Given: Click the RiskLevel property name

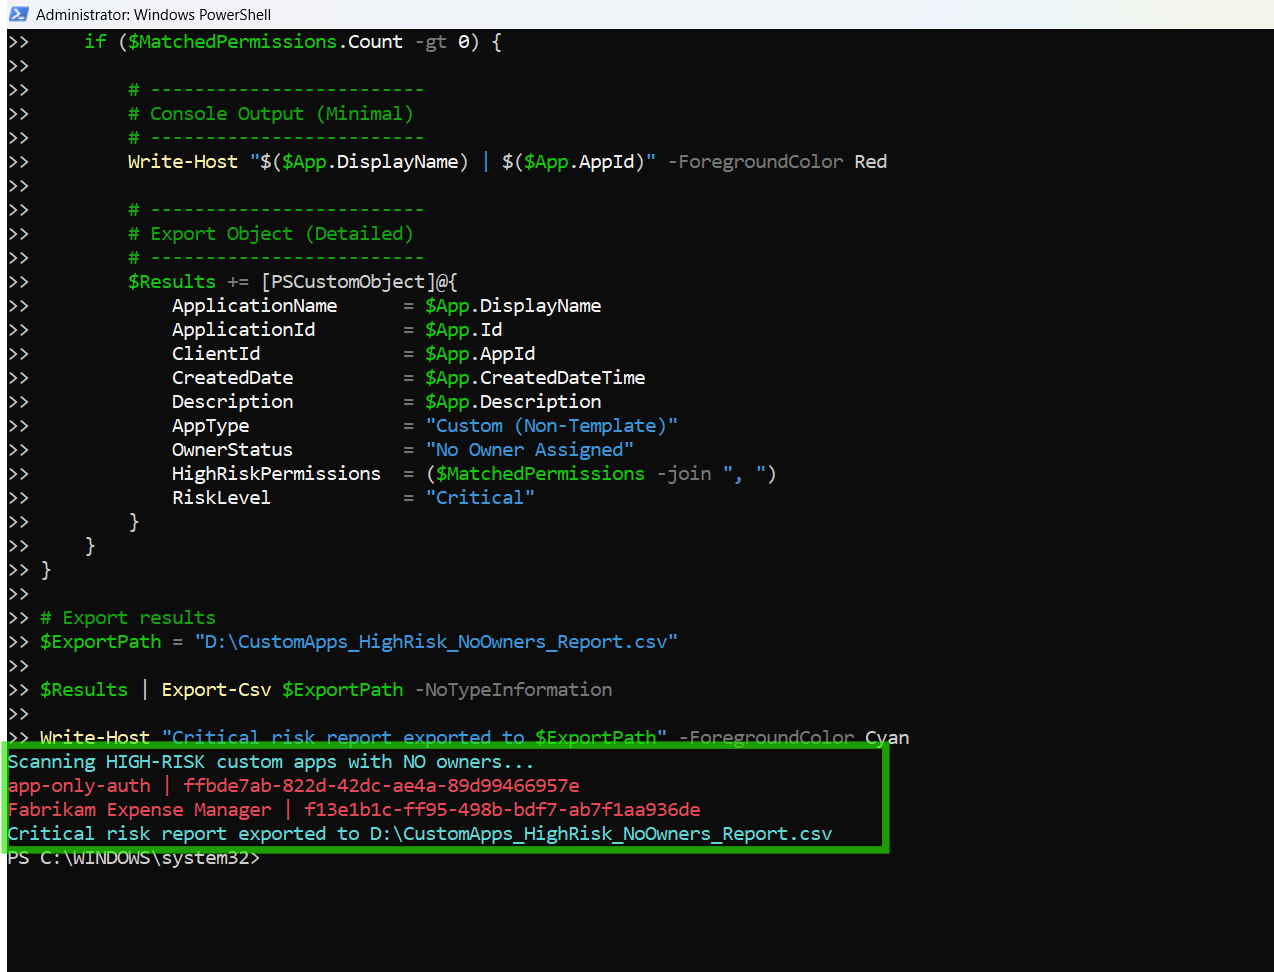Looking at the screenshot, I should pyautogui.click(x=221, y=498).
